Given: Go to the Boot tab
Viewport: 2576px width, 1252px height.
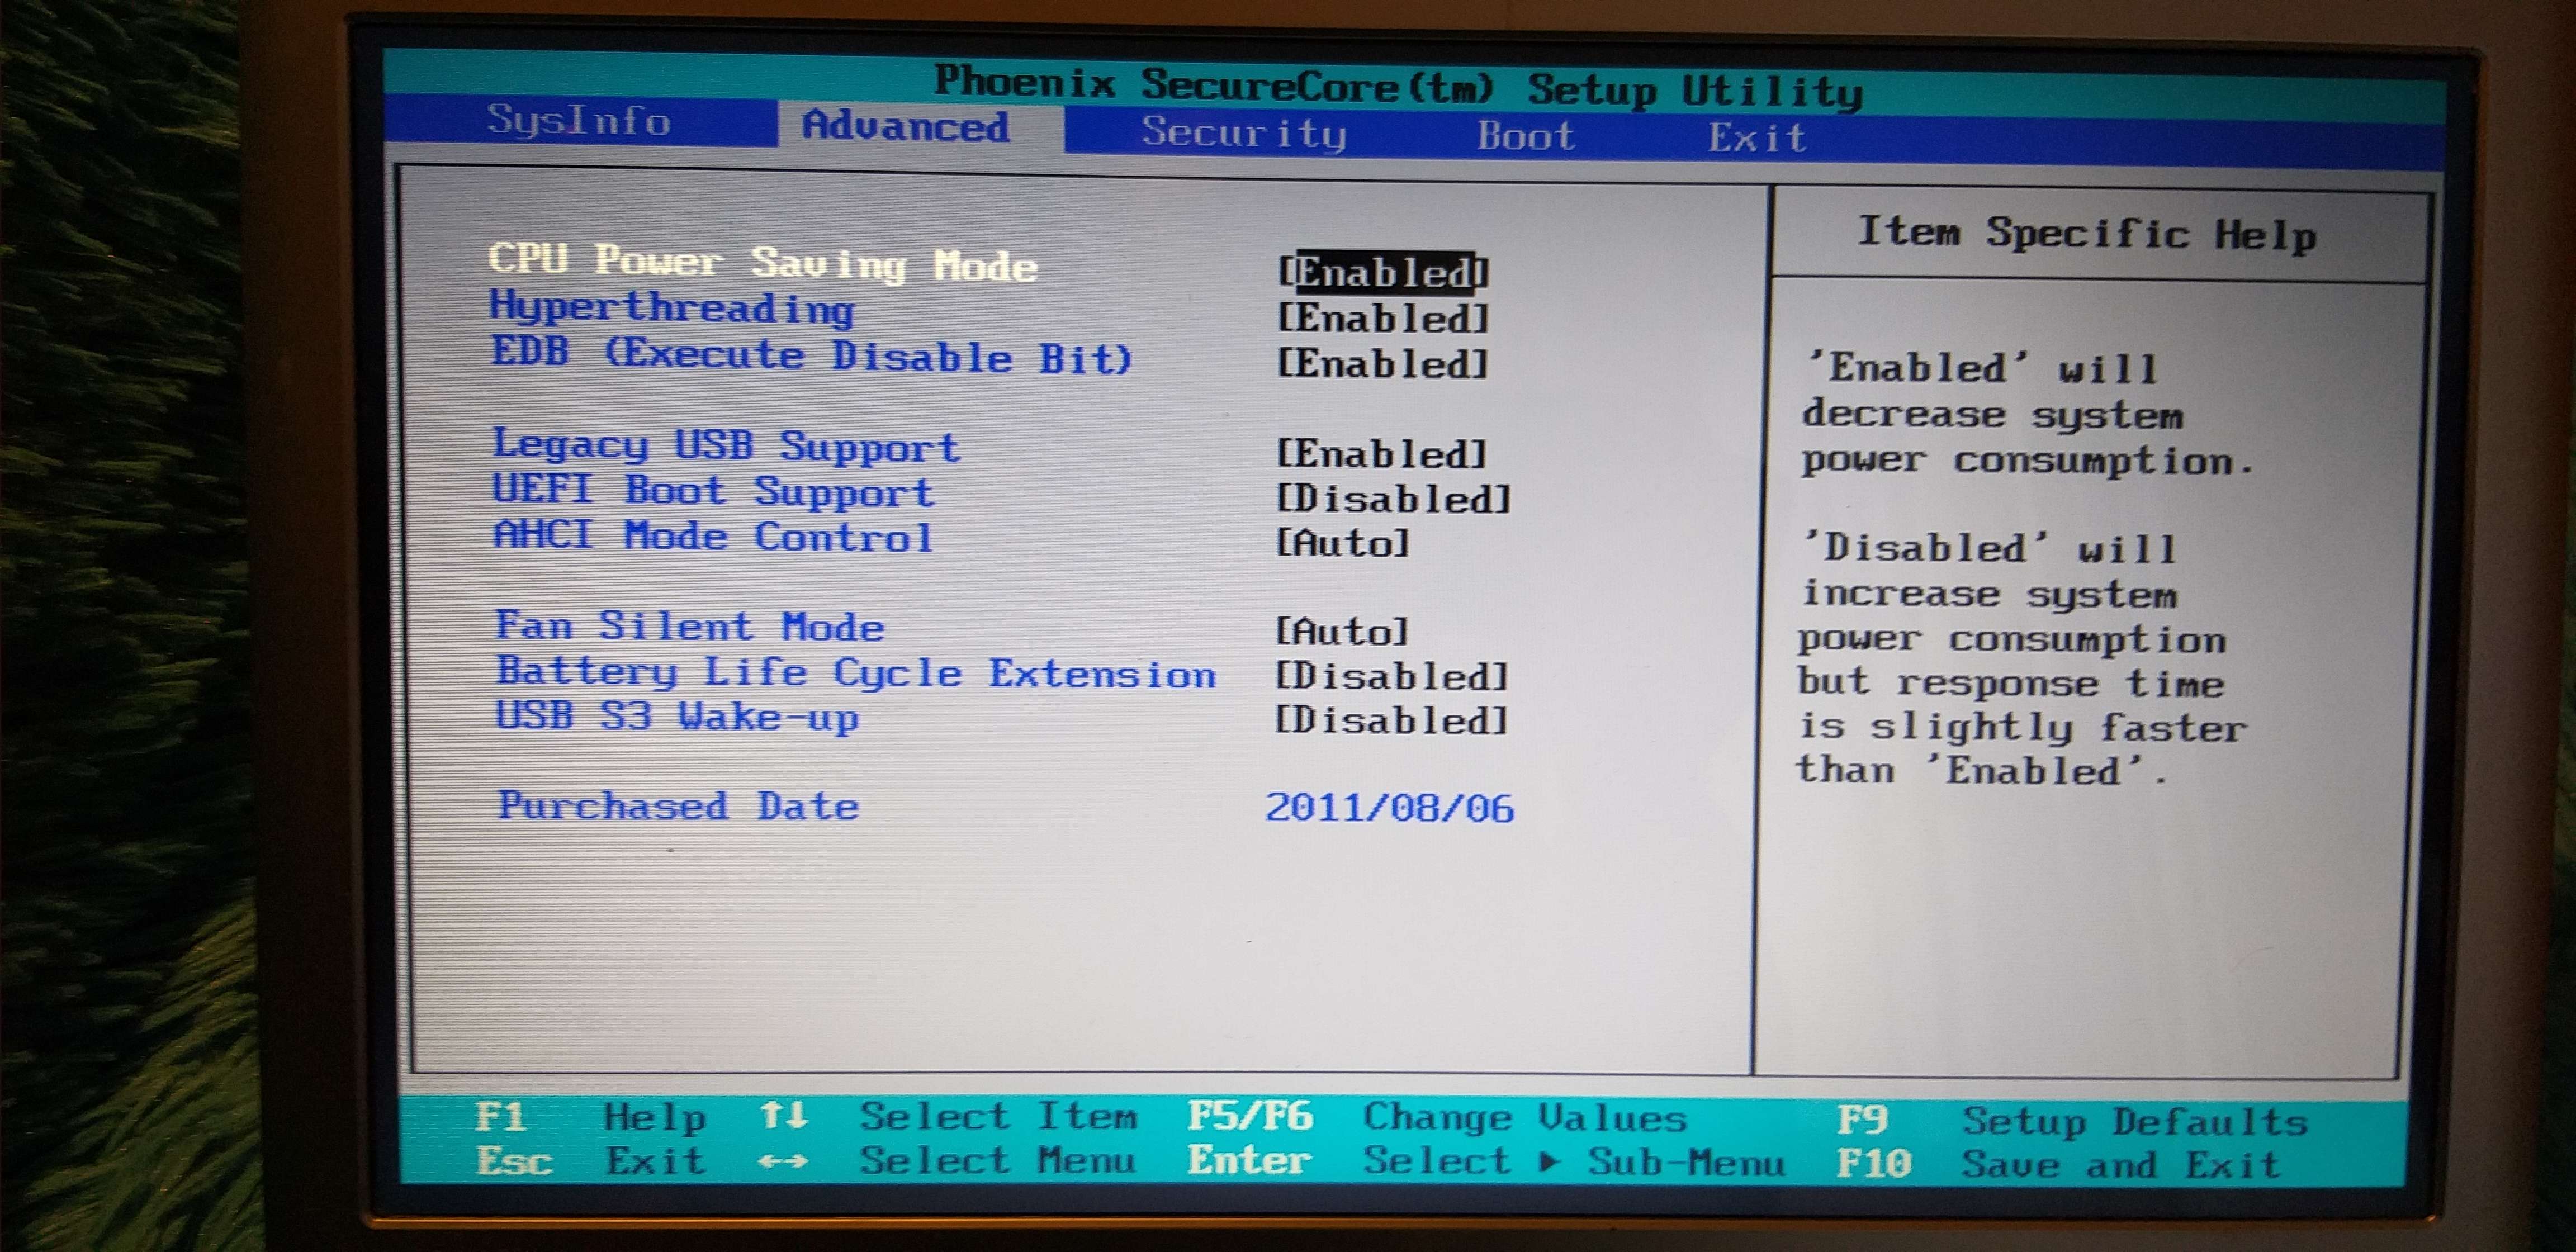Looking at the screenshot, I should (x=1526, y=135).
